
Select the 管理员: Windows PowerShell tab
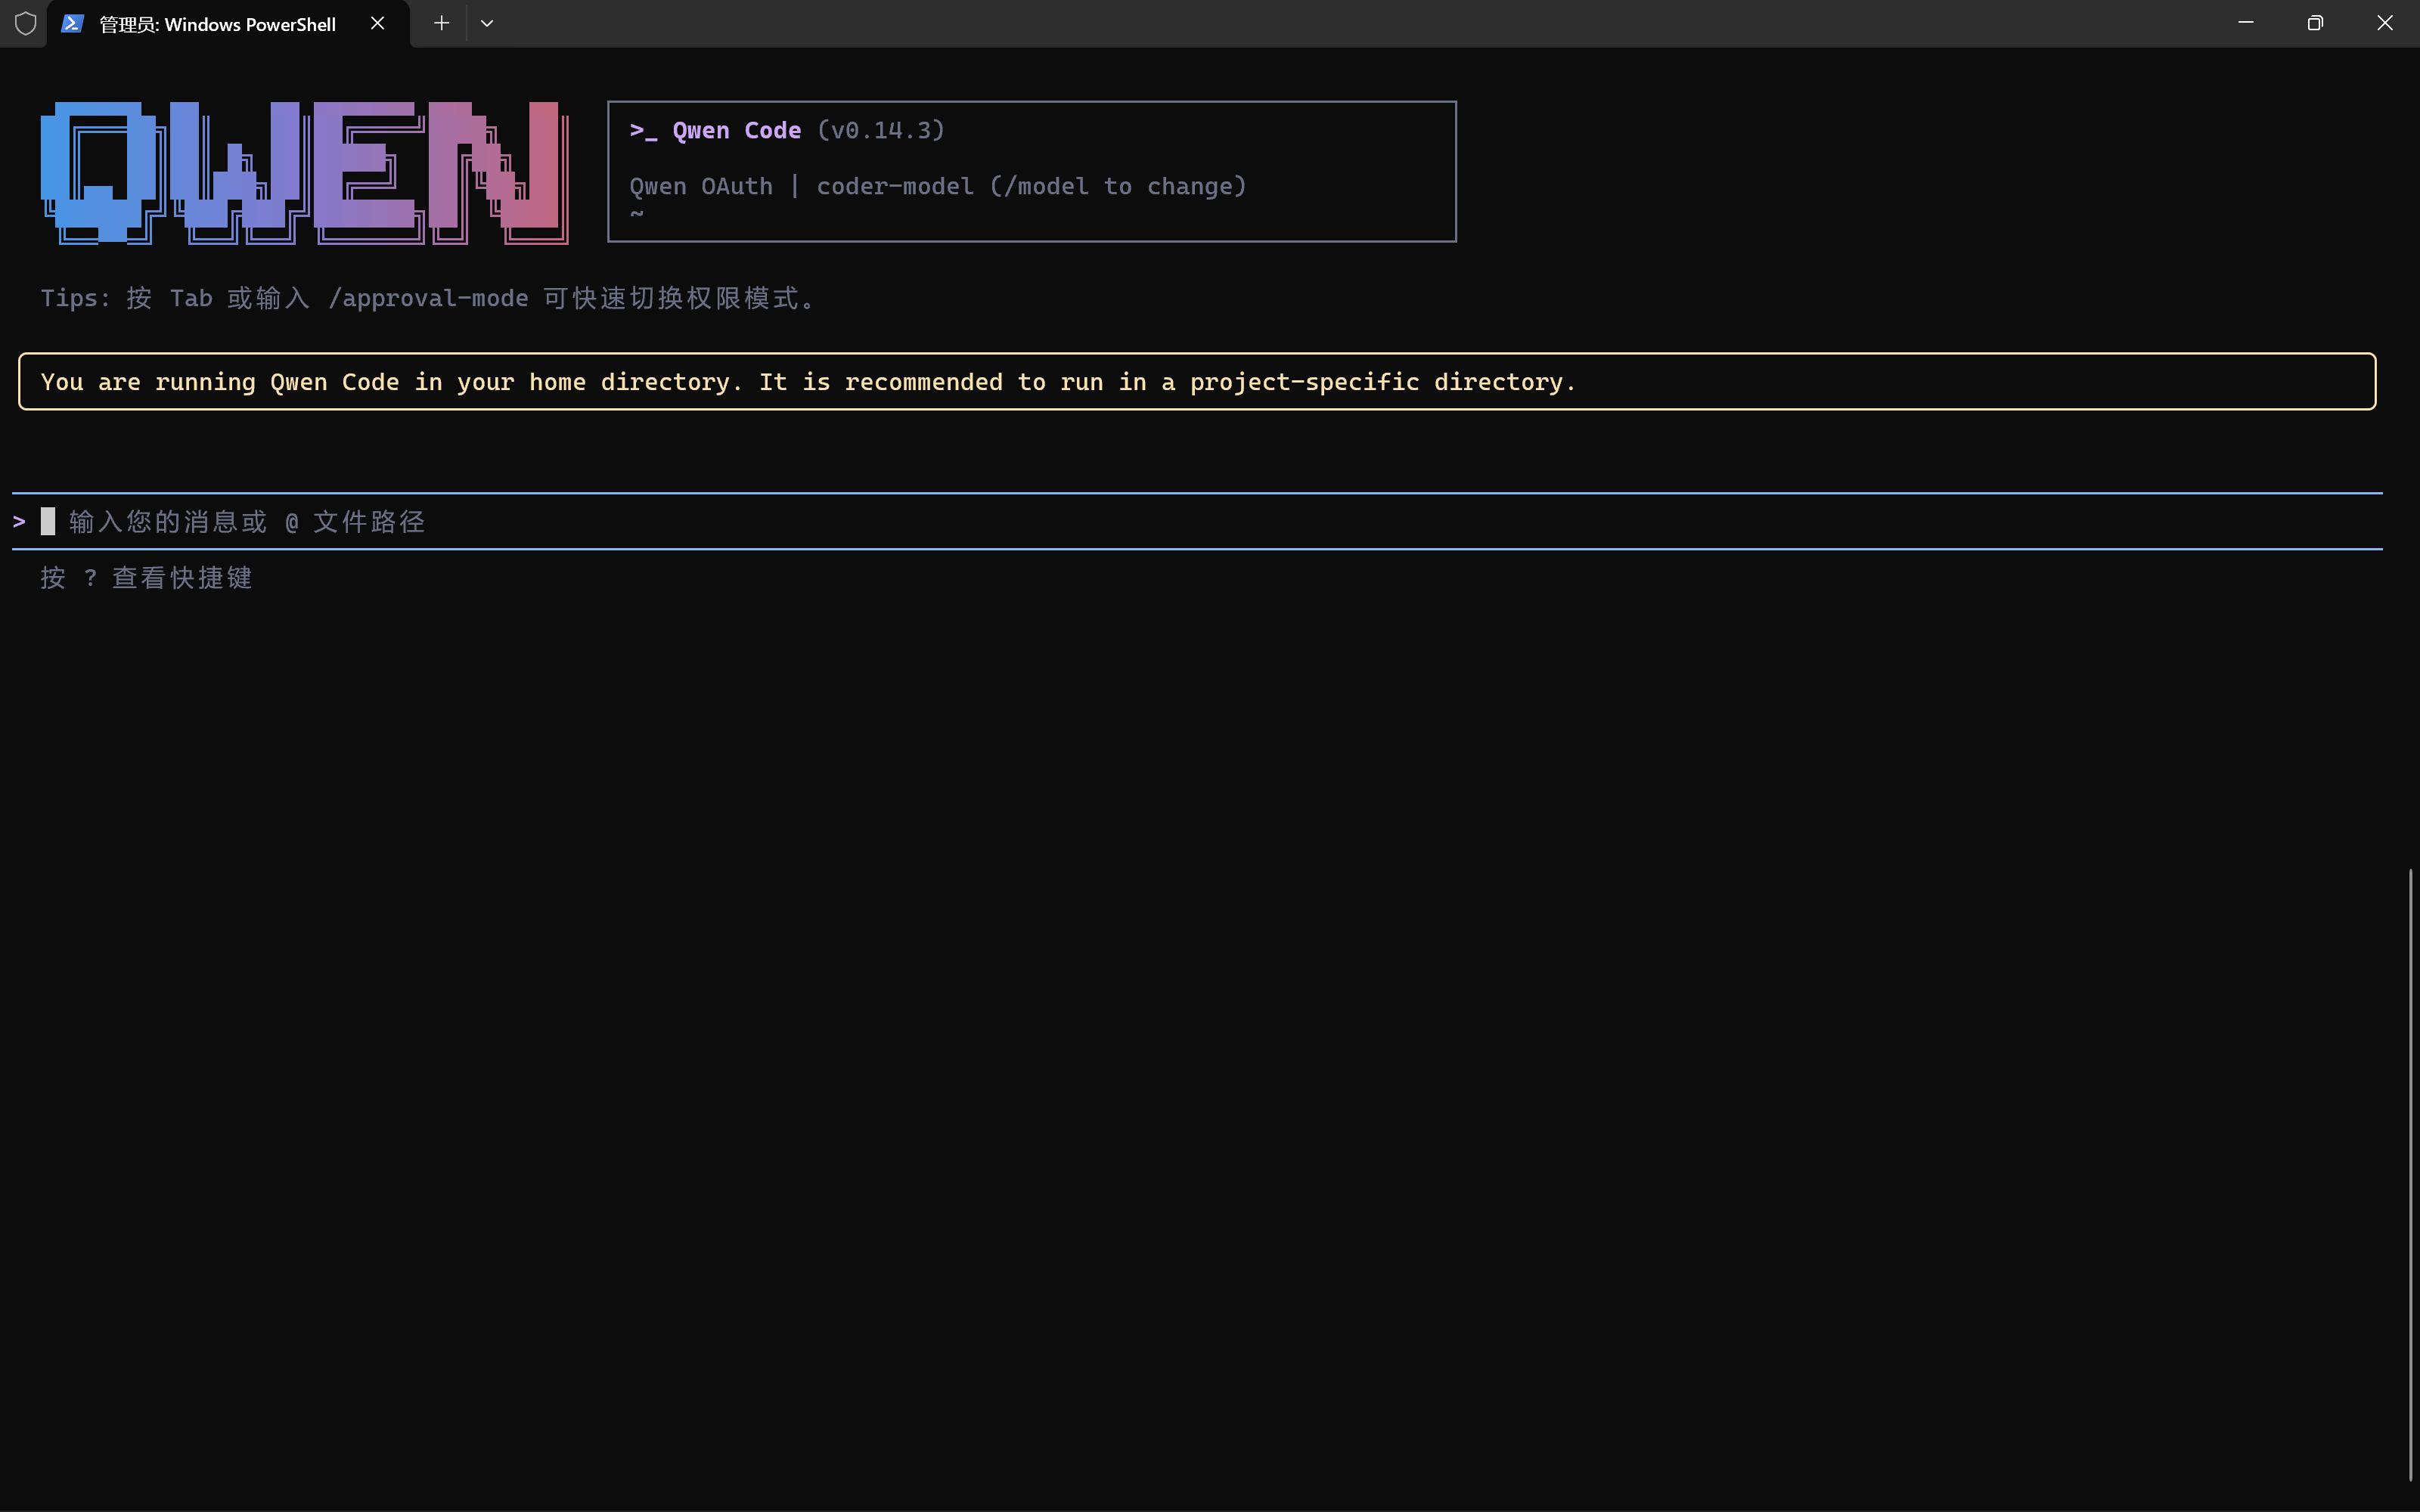[x=217, y=24]
